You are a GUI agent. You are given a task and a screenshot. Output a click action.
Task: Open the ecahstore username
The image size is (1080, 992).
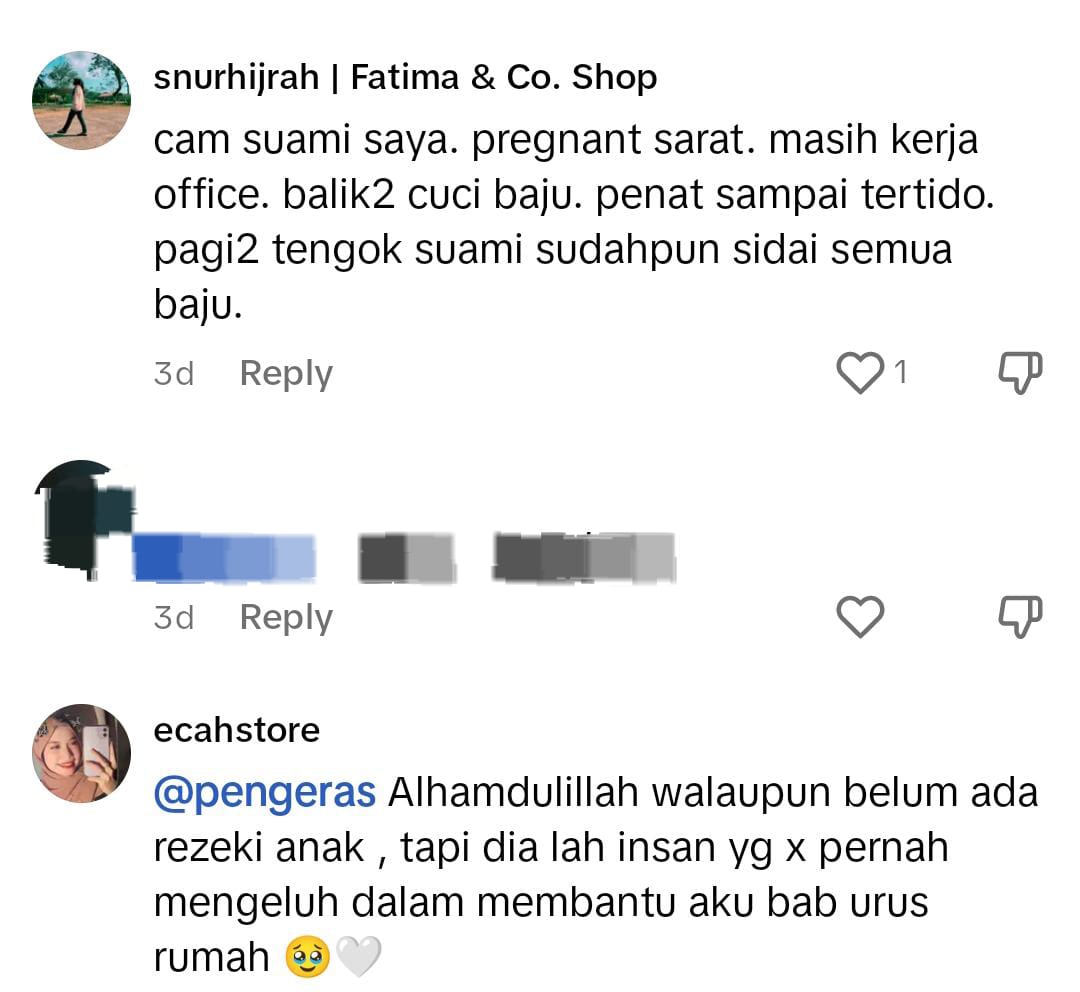tap(236, 730)
